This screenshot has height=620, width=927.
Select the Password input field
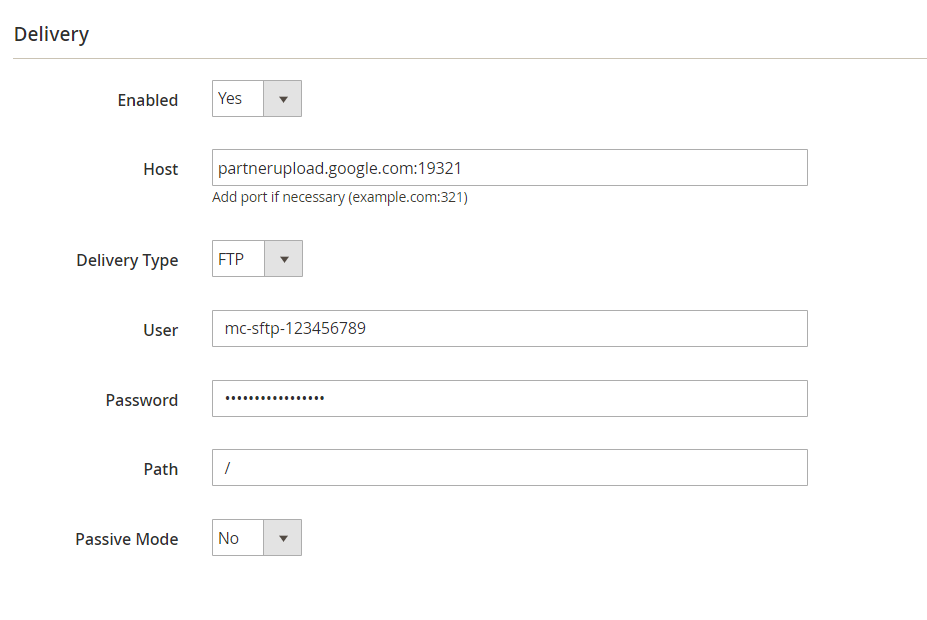click(510, 398)
